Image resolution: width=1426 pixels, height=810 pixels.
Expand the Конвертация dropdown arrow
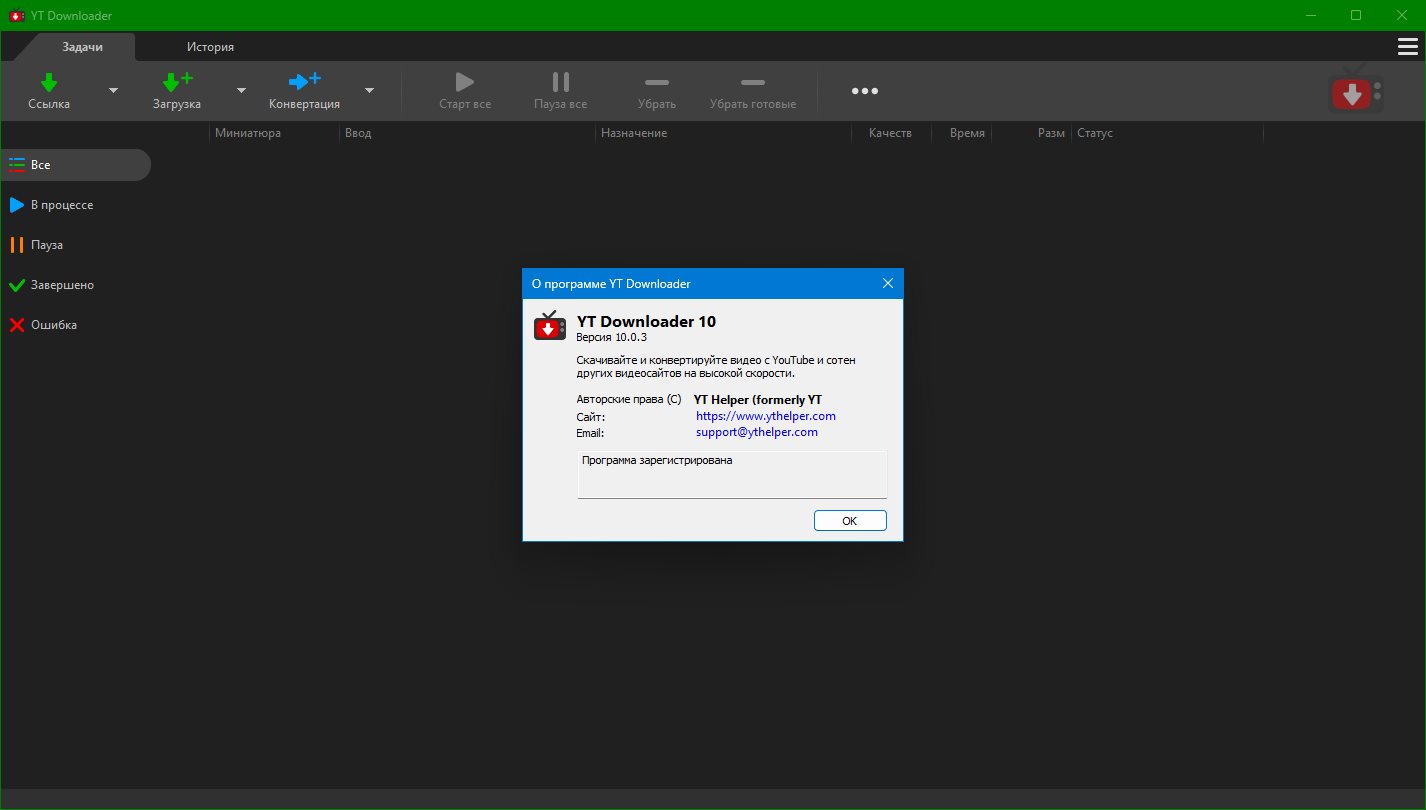[x=369, y=91]
